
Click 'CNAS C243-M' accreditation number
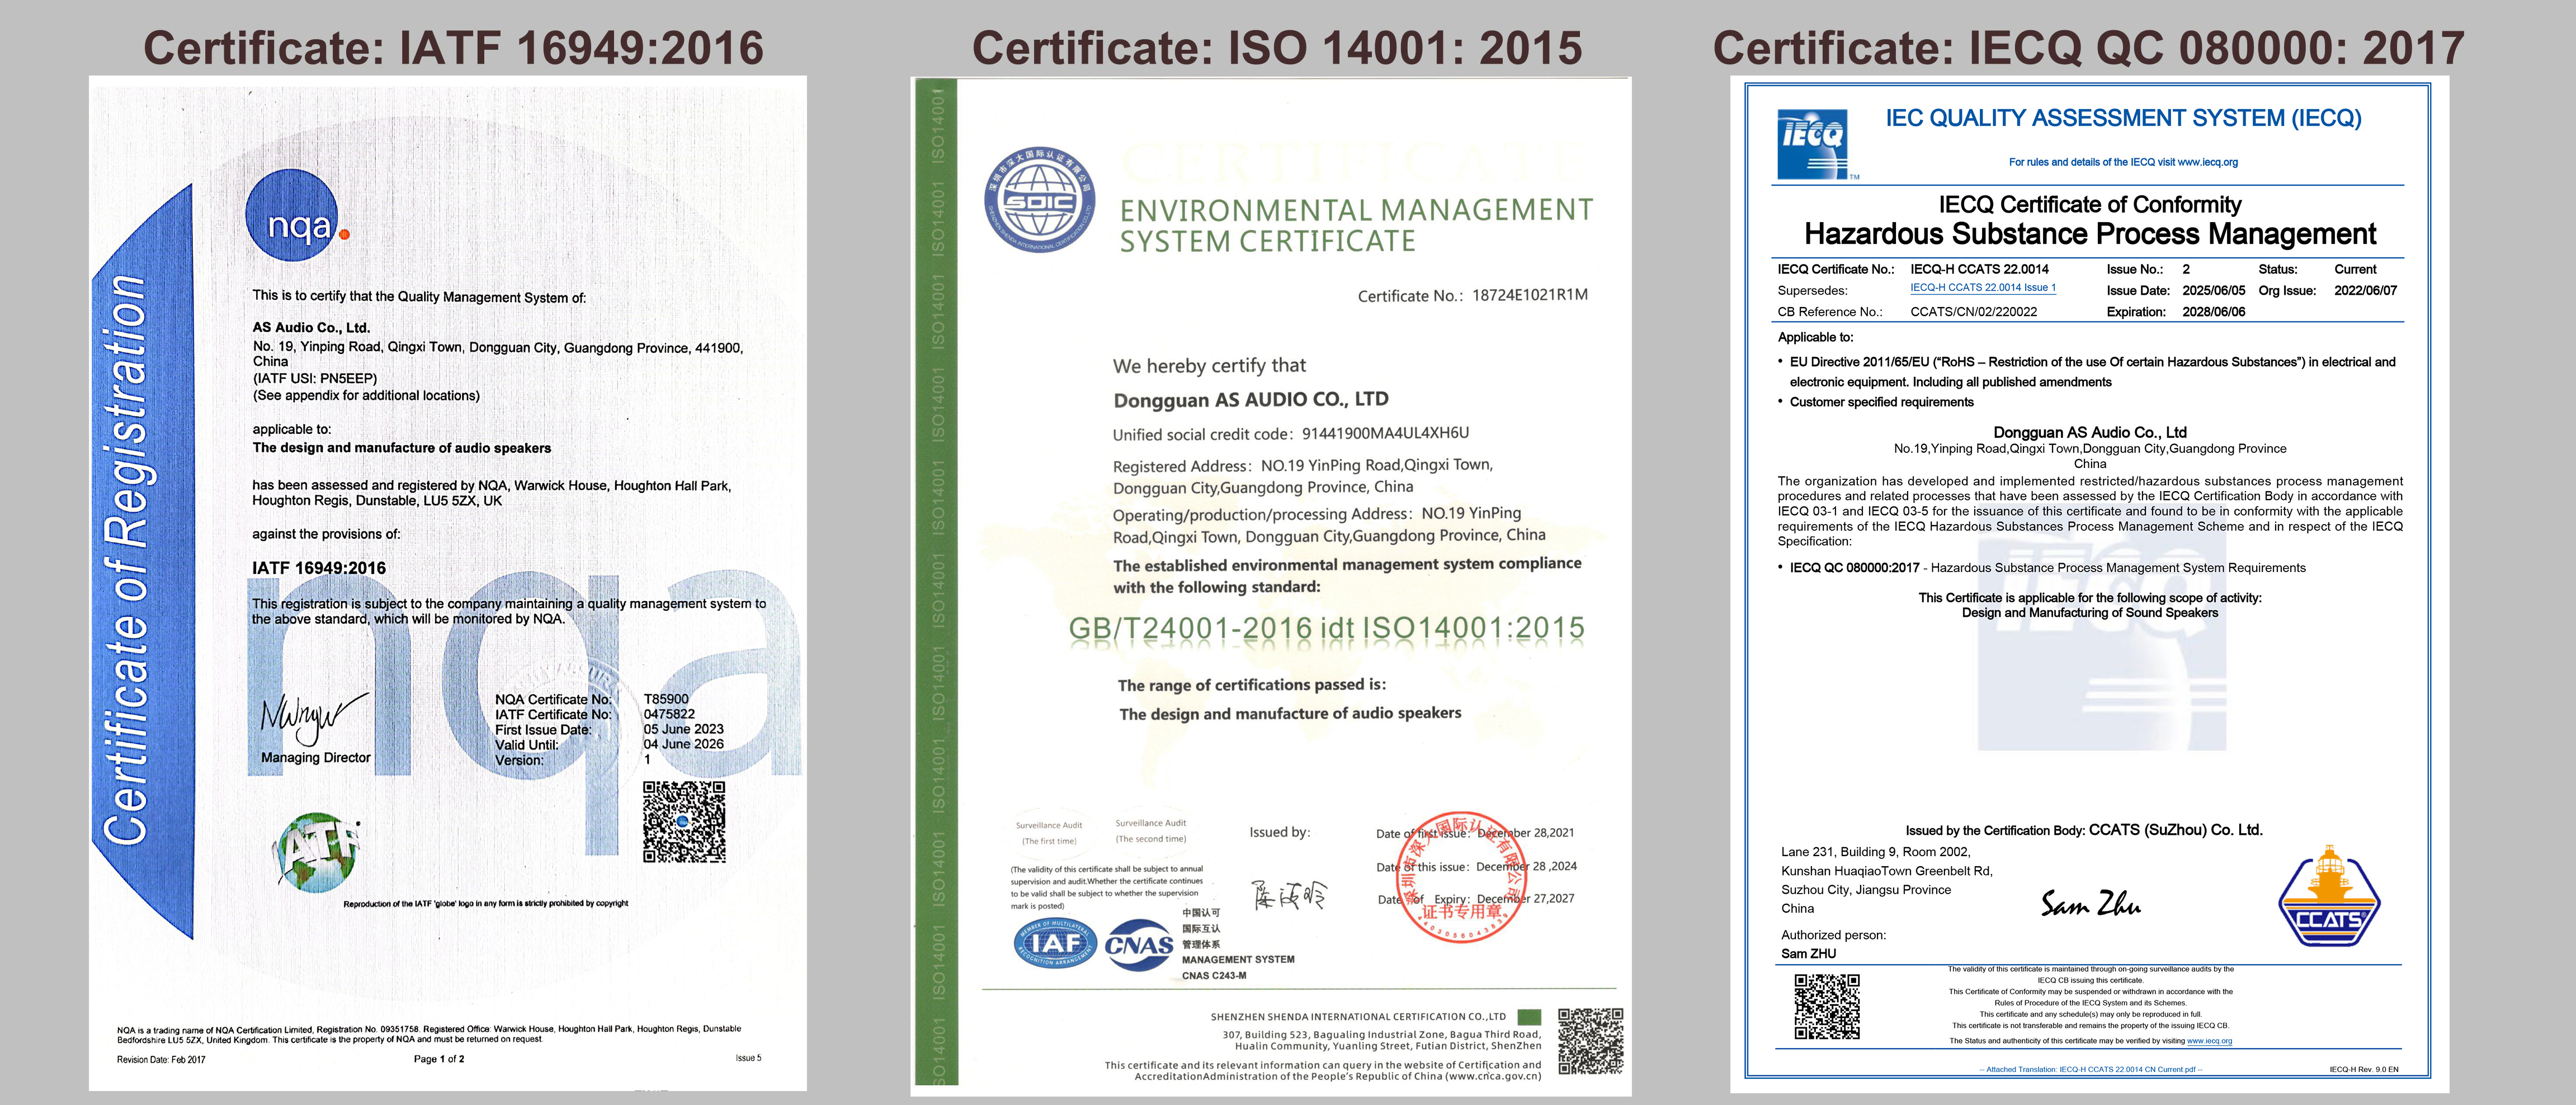point(1214,975)
